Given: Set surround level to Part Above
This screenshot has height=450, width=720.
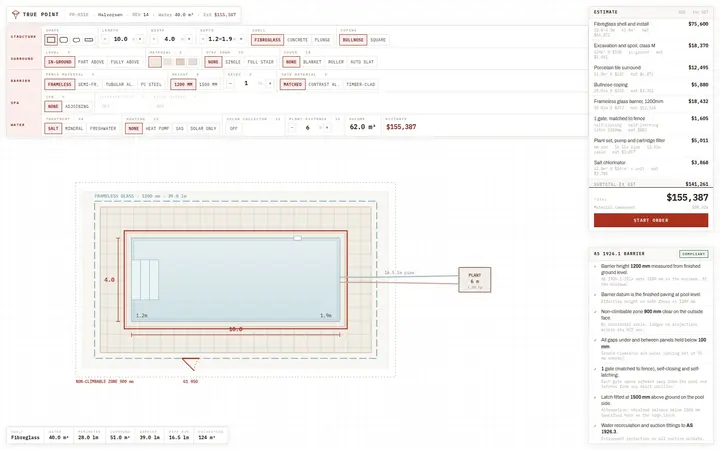Looking at the screenshot, I should click(x=91, y=62).
